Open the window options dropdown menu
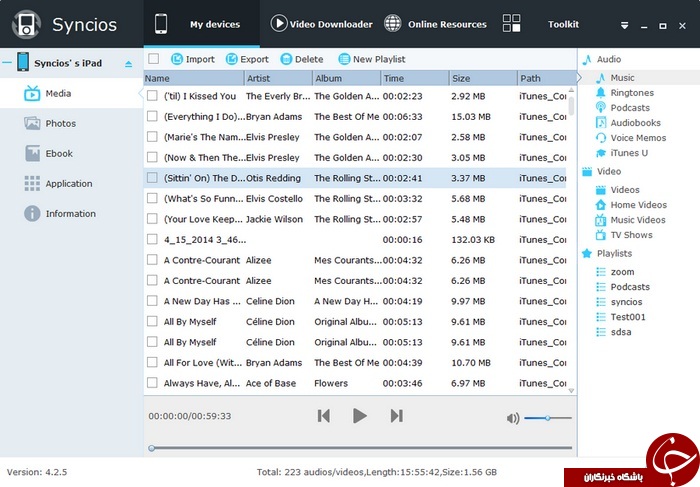 click(625, 25)
